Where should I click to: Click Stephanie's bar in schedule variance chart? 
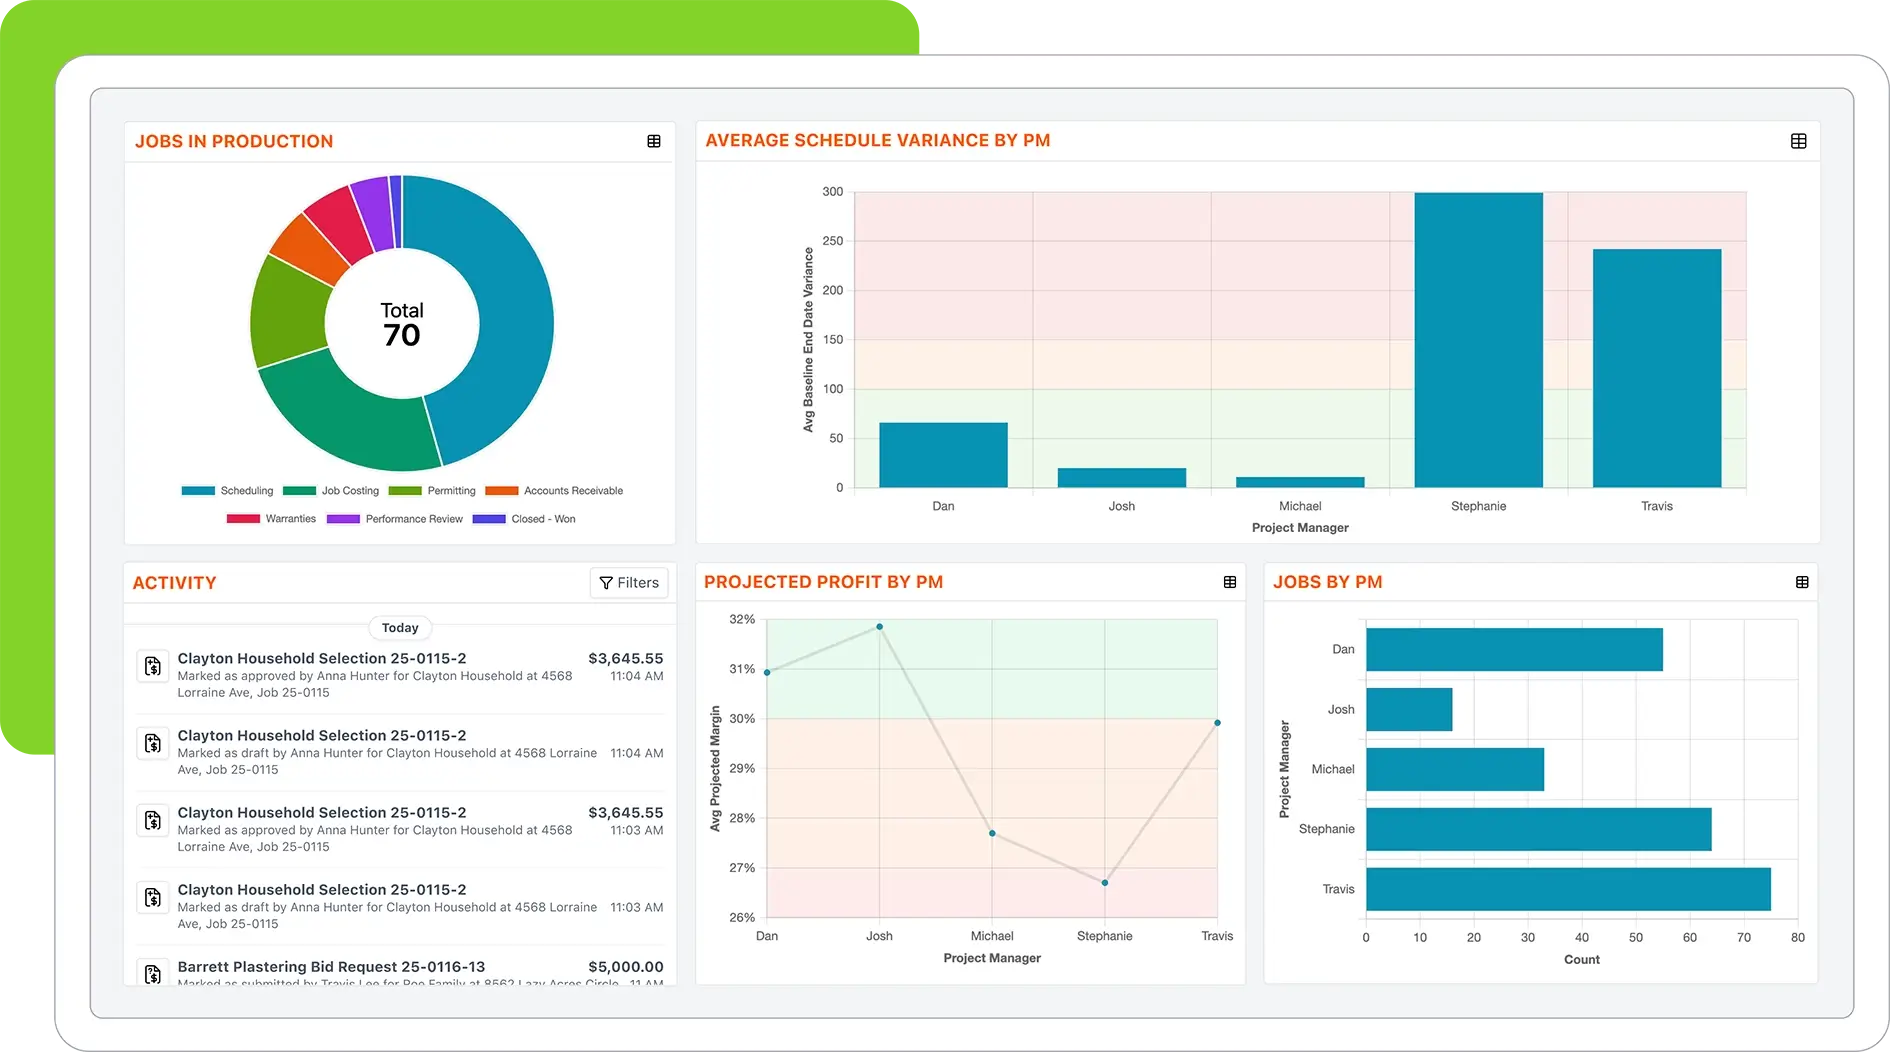pos(1478,340)
